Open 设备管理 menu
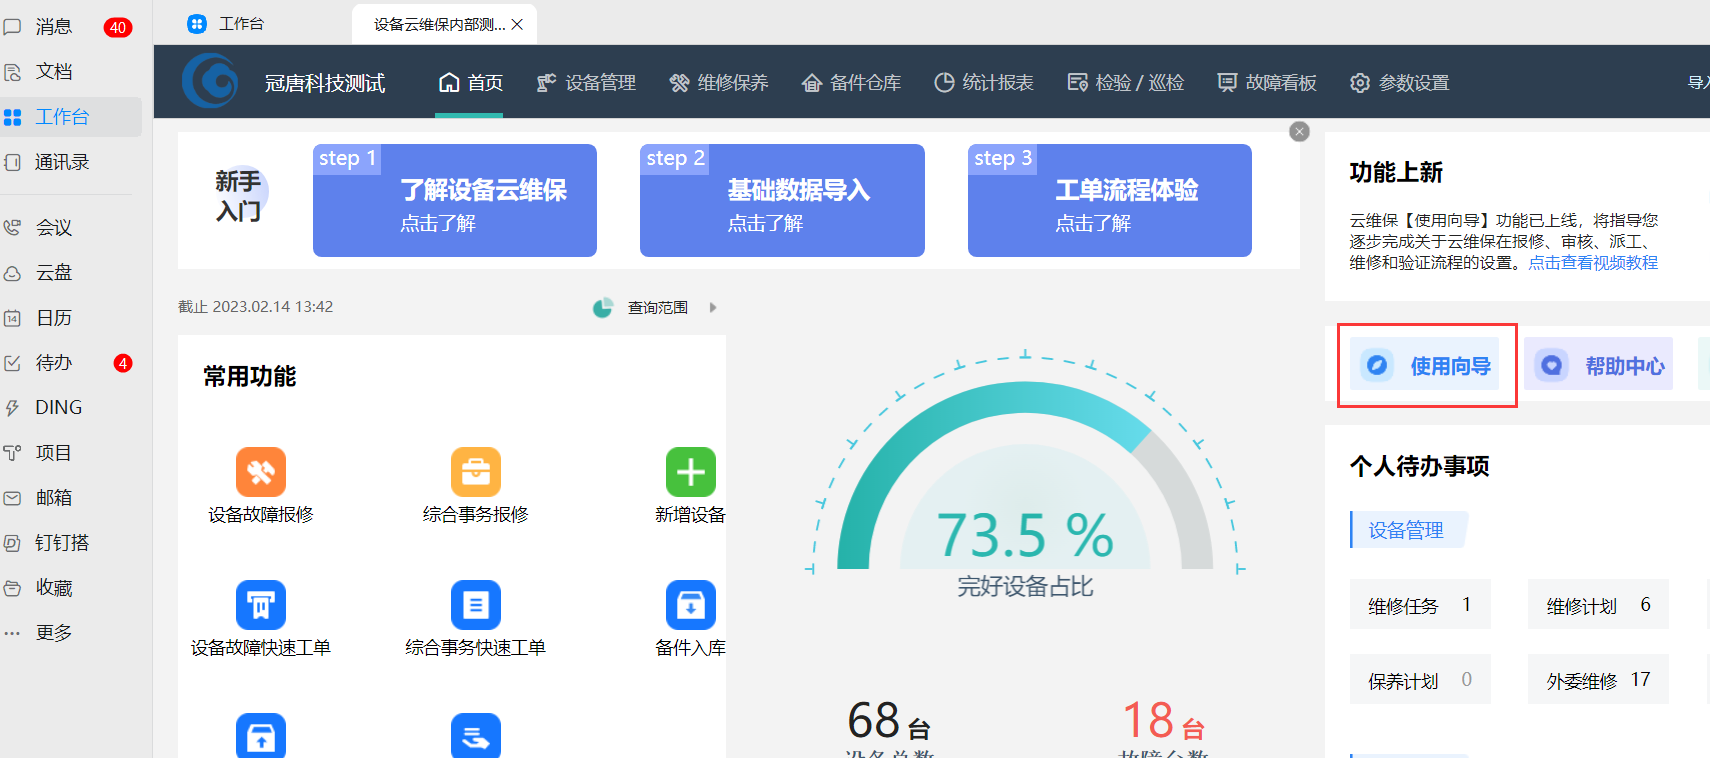This screenshot has width=1710, height=758. click(x=586, y=83)
